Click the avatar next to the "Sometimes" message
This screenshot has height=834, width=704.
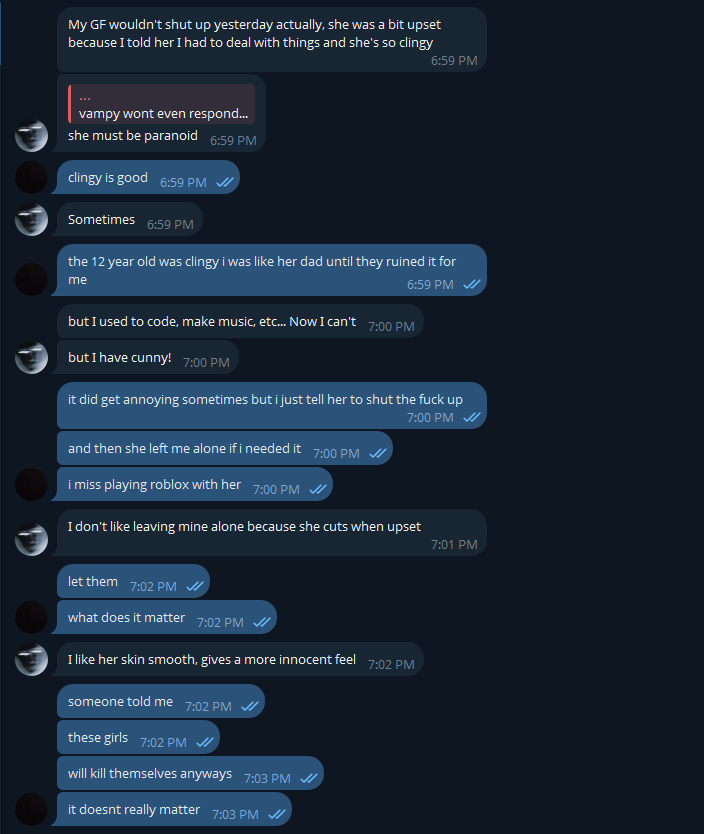click(32, 220)
